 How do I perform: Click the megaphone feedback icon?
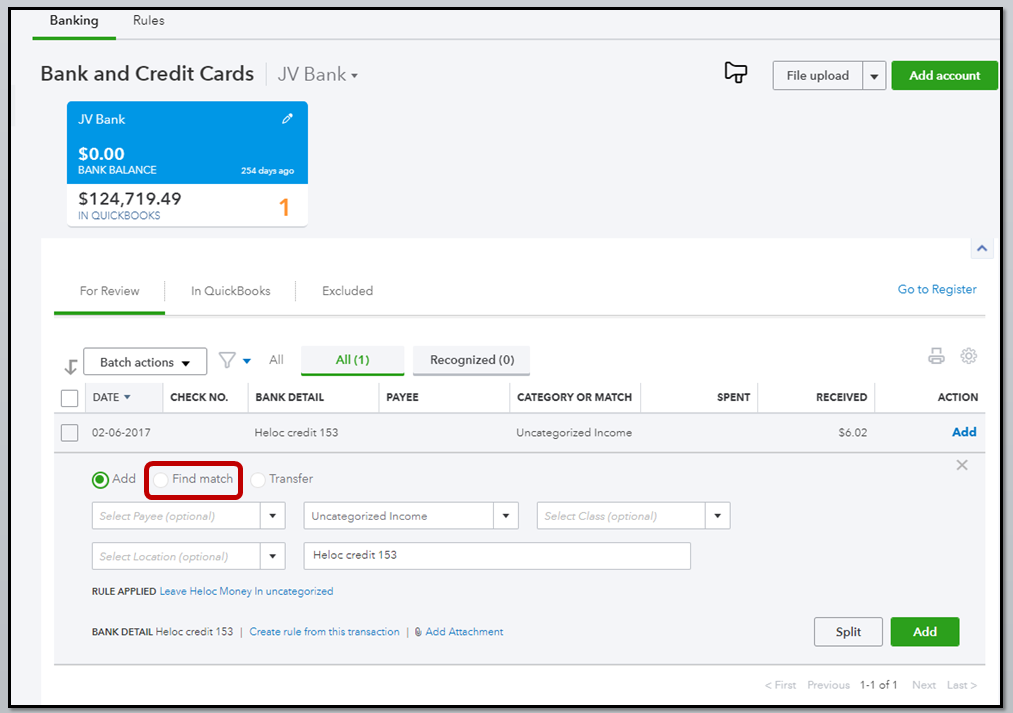pyautogui.click(x=735, y=73)
